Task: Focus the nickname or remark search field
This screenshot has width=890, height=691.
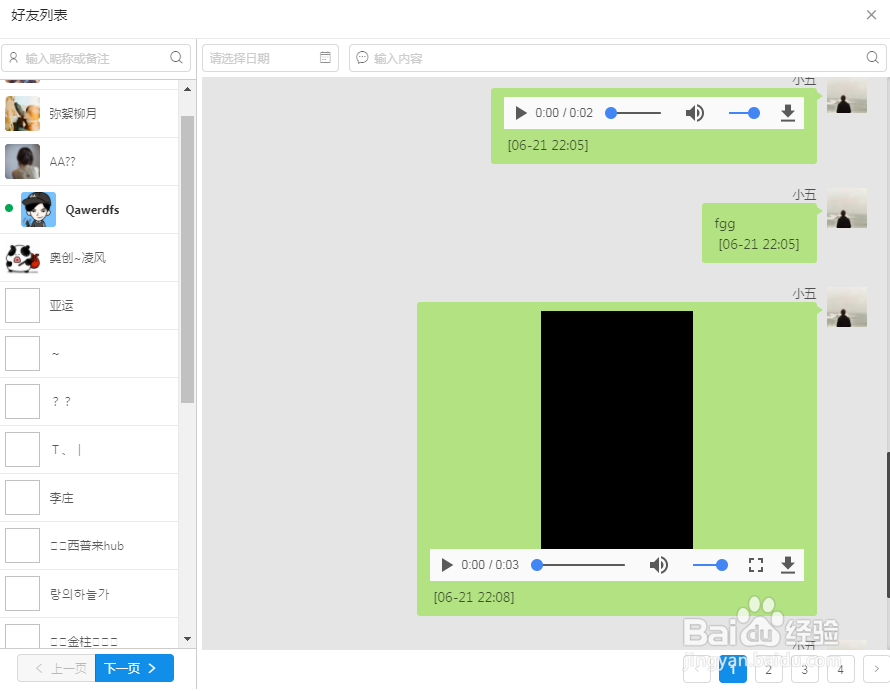Action: [x=96, y=58]
